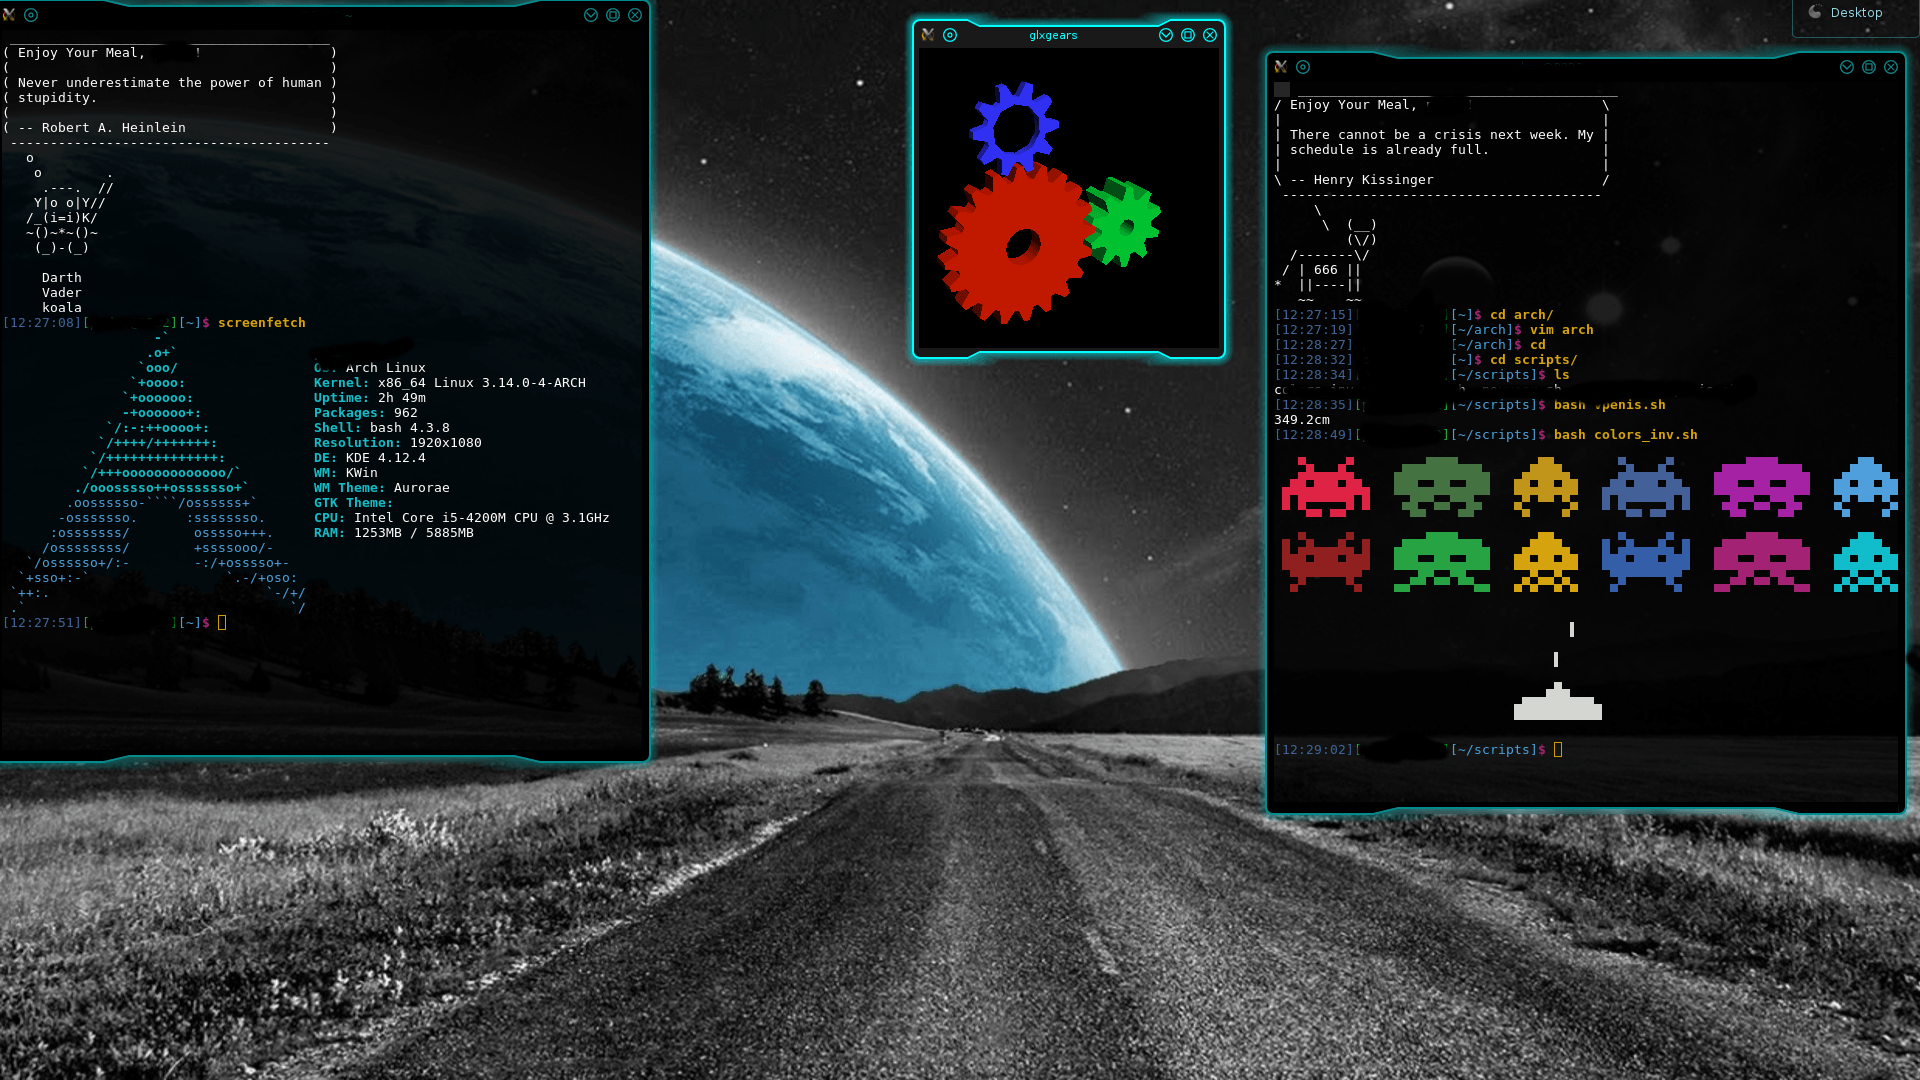Click the dark red space invader

(1326, 562)
